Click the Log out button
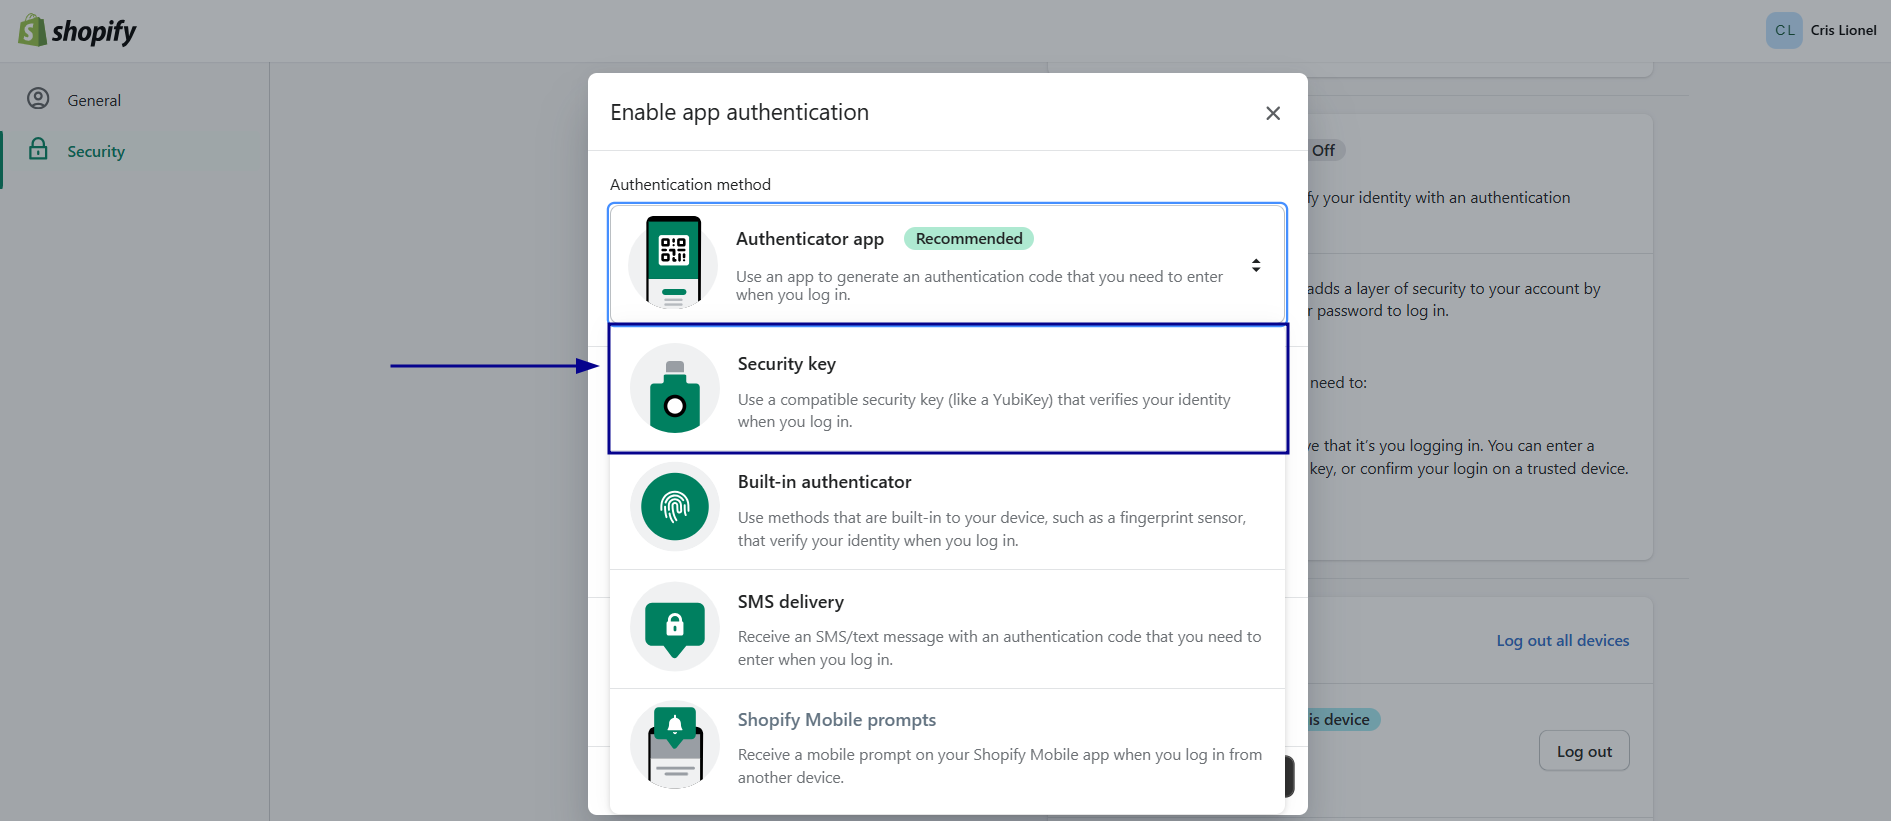The image size is (1891, 821). [x=1584, y=751]
